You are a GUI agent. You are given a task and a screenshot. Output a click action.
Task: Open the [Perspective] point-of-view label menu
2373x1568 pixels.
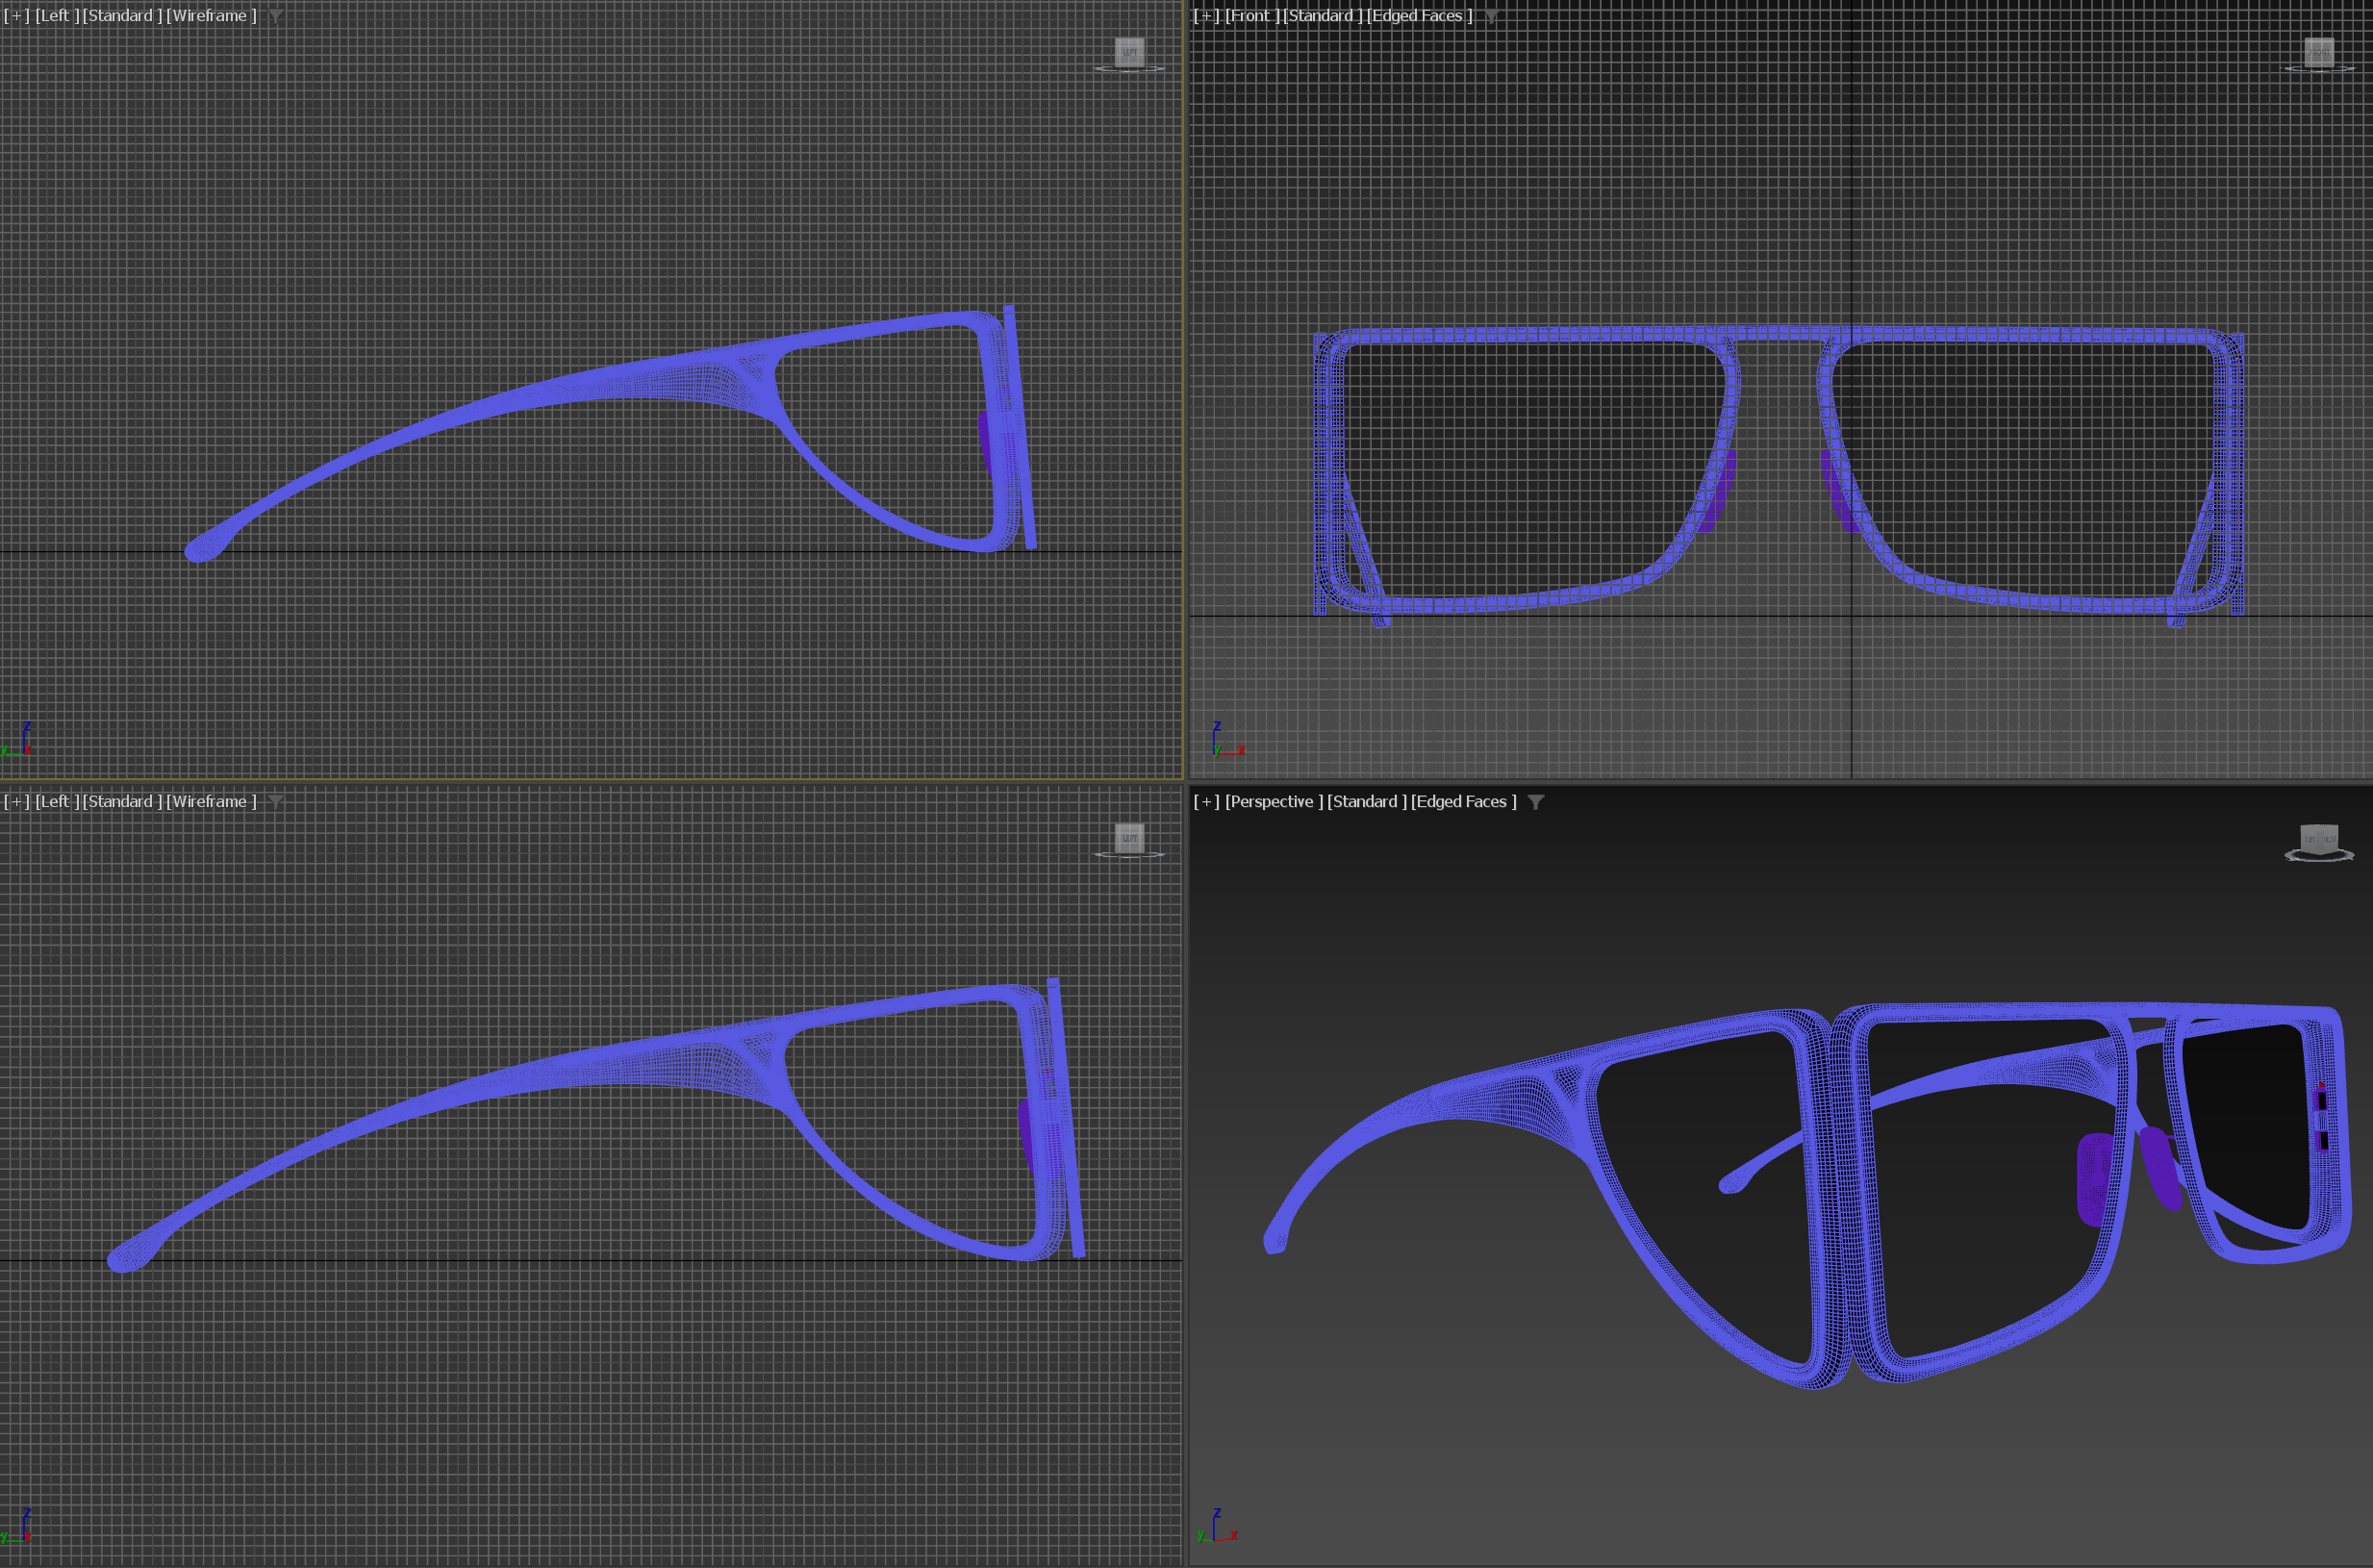(1273, 802)
